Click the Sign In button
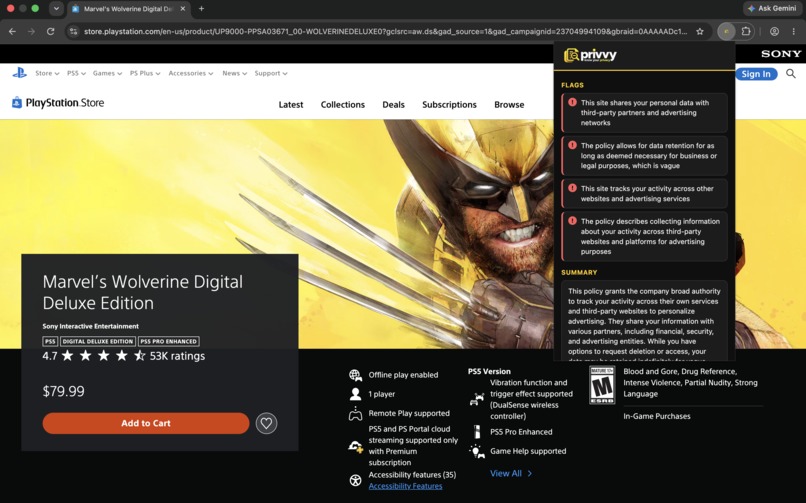Screen dimensions: 806x503 point(756,74)
